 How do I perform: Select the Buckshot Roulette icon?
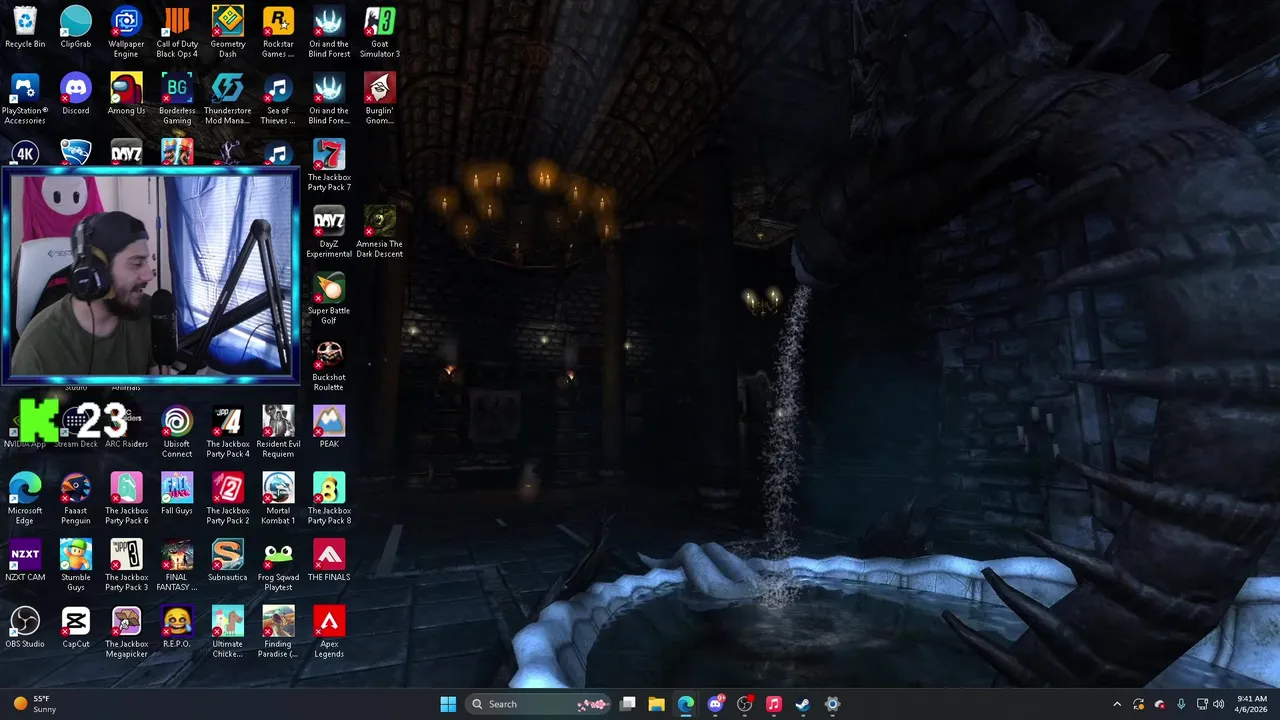pos(329,366)
